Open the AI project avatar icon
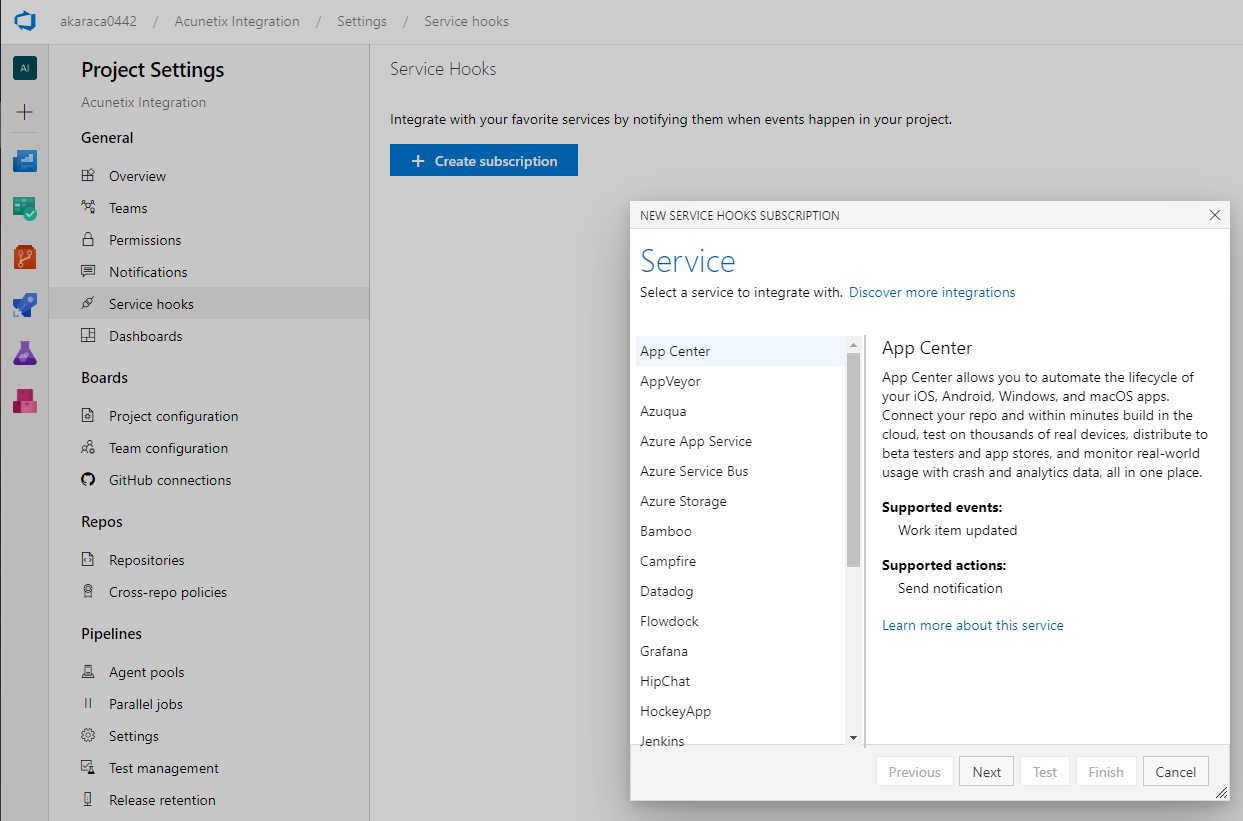The height and width of the screenshot is (821, 1243). click(25, 68)
